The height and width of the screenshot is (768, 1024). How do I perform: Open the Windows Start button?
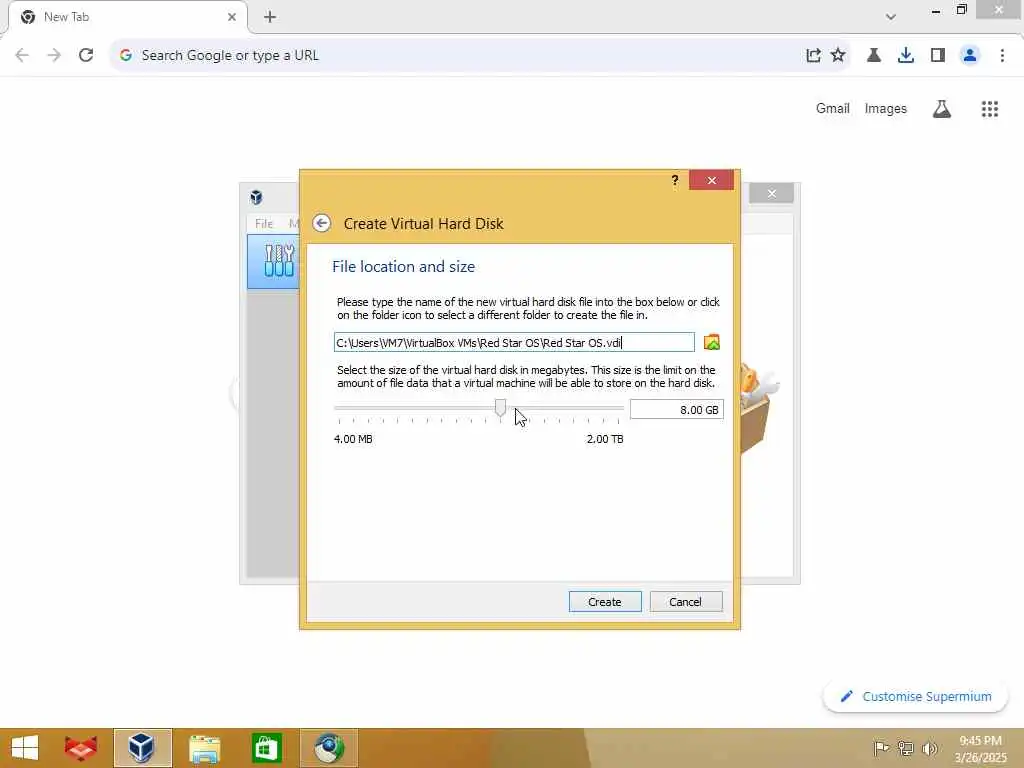(25, 748)
